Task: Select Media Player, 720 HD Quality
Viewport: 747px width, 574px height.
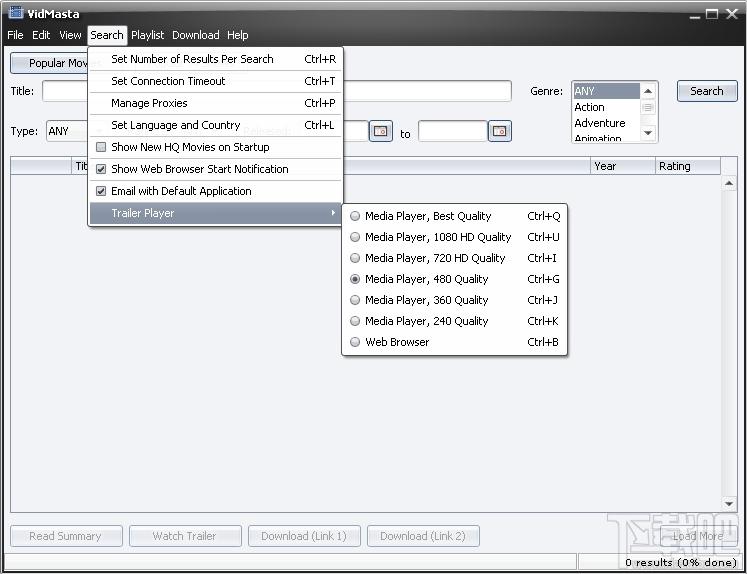Action: click(x=454, y=258)
